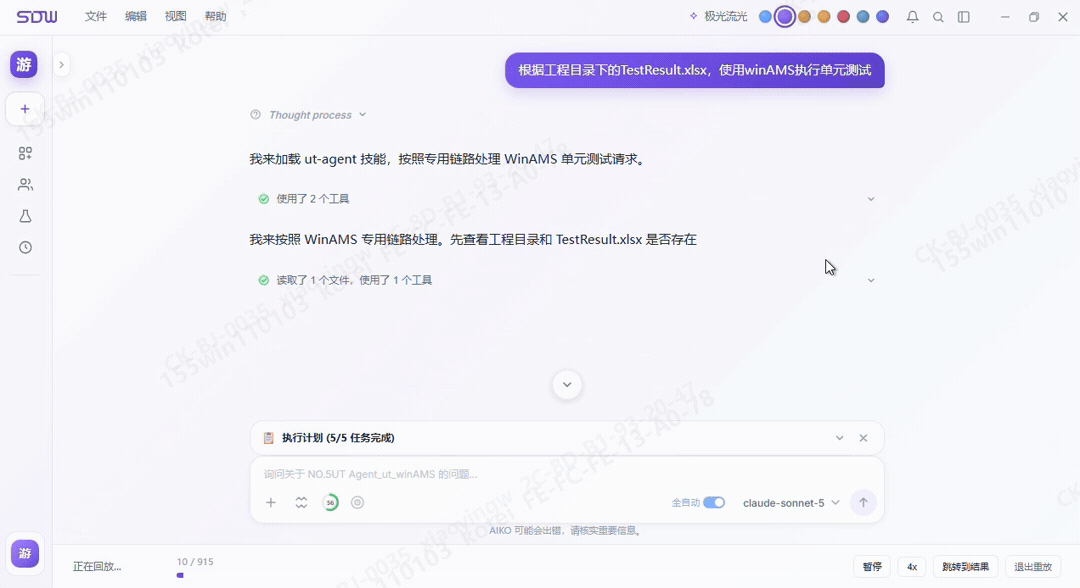The image size is (1080, 588).
Task: Click green check next to 读取了 1 个文件
Action: (x=263, y=280)
